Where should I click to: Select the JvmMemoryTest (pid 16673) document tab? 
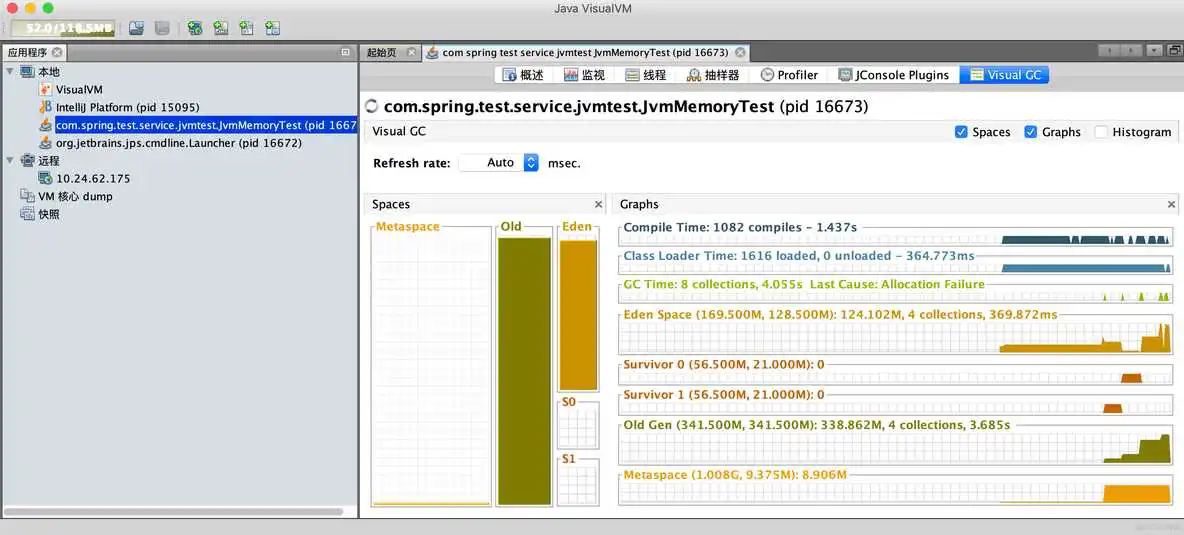coord(585,52)
